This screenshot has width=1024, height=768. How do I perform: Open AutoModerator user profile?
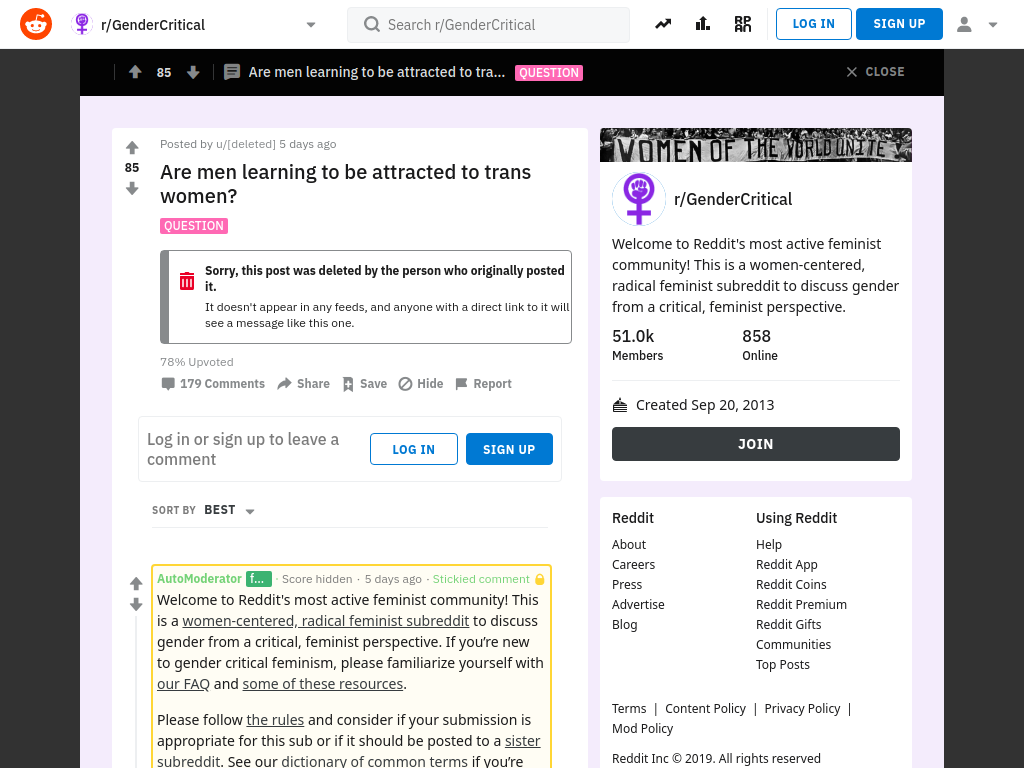click(199, 579)
